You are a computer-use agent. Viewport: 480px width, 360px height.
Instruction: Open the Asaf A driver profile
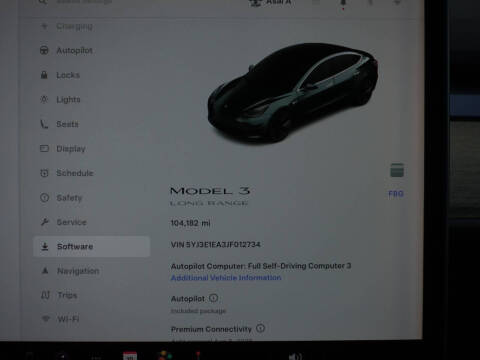click(x=271, y=3)
